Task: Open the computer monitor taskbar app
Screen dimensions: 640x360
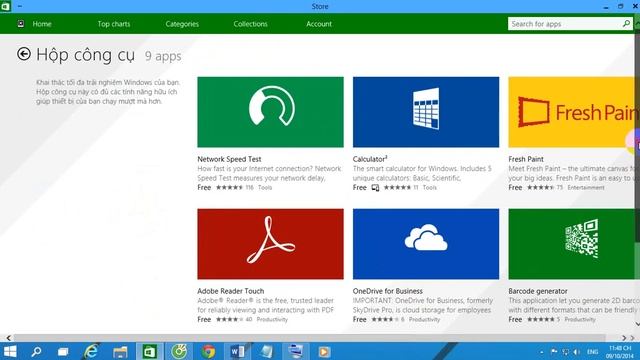Action: click(296, 351)
